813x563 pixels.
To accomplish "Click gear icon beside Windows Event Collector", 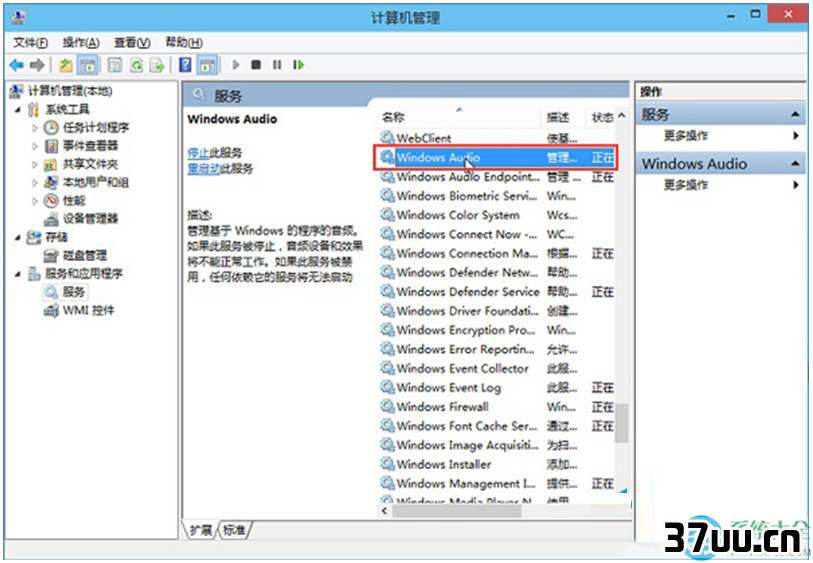I will [x=387, y=368].
